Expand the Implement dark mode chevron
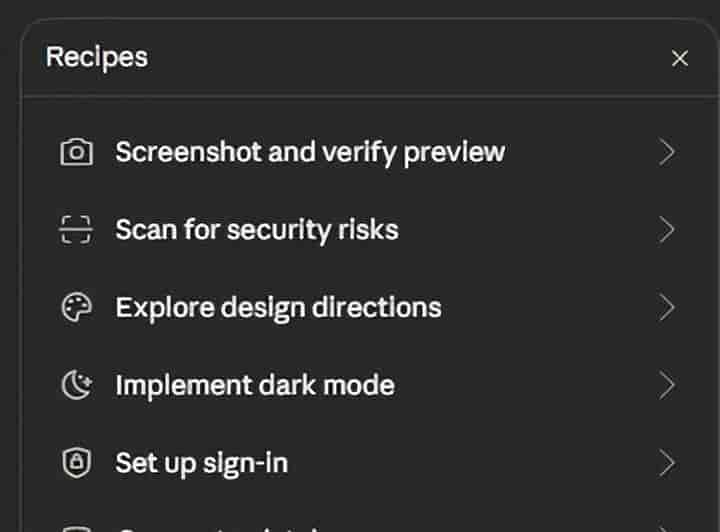The height and width of the screenshot is (532, 720). click(667, 386)
